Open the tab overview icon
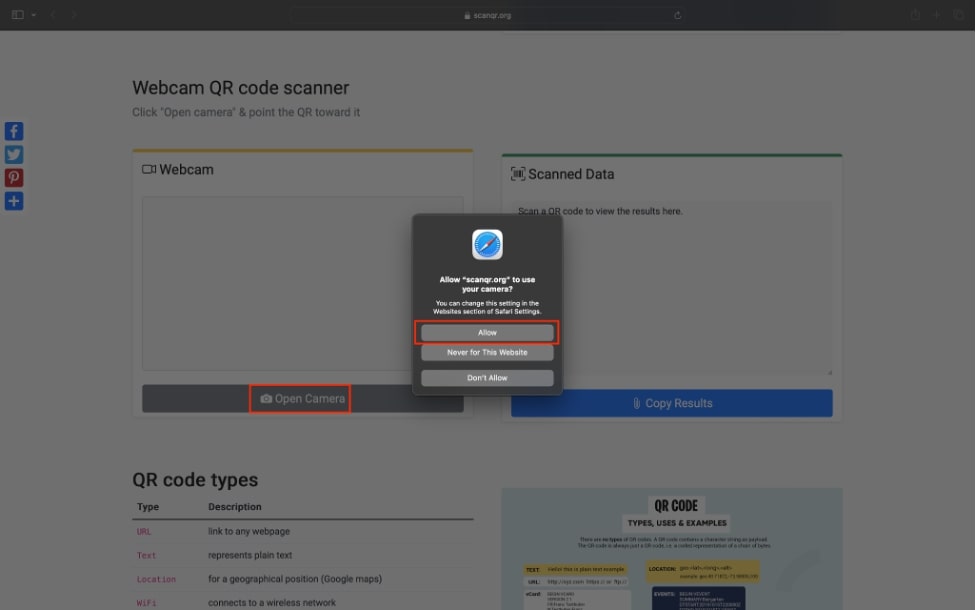 pos(959,15)
